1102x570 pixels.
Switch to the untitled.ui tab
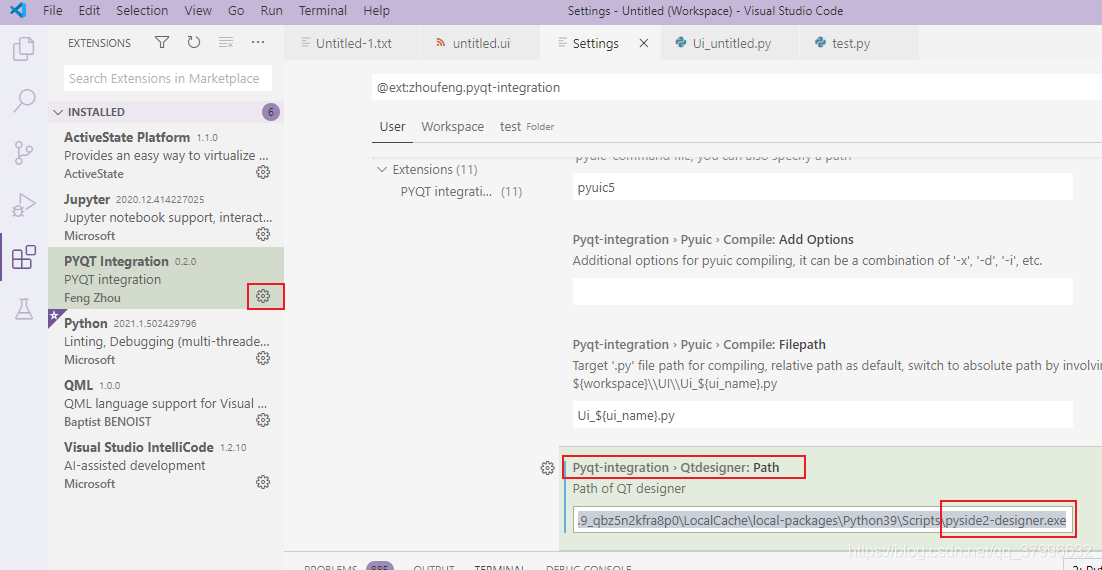(480, 44)
